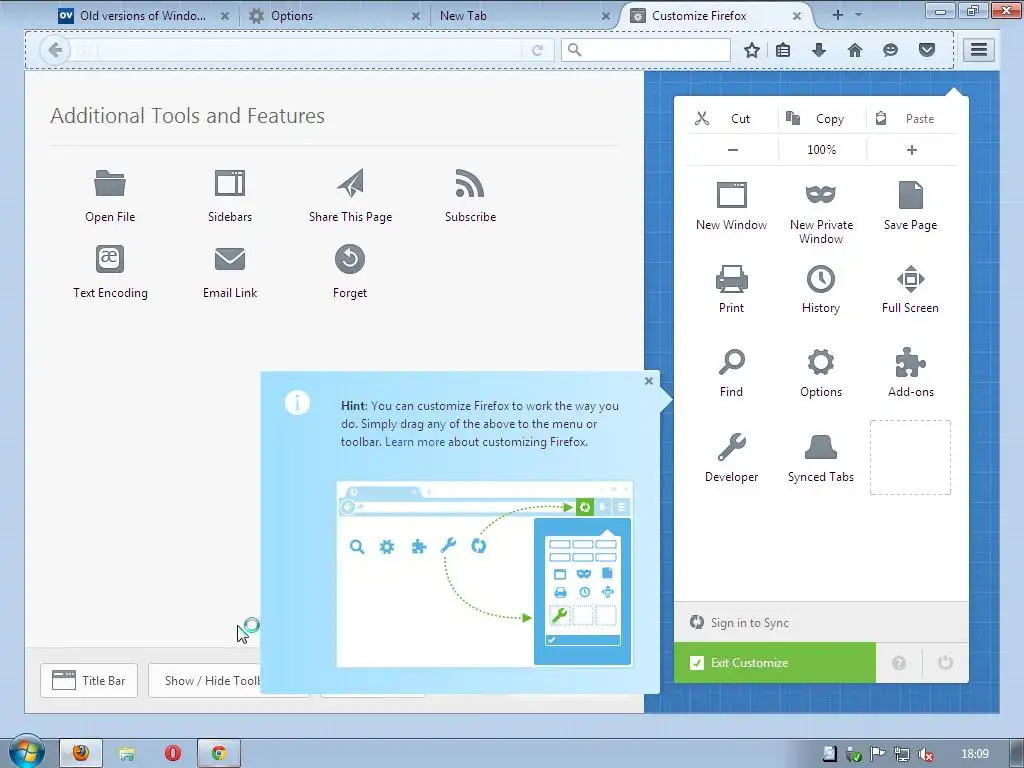Click the back arrow button
The image size is (1024, 768).
[x=55, y=50]
